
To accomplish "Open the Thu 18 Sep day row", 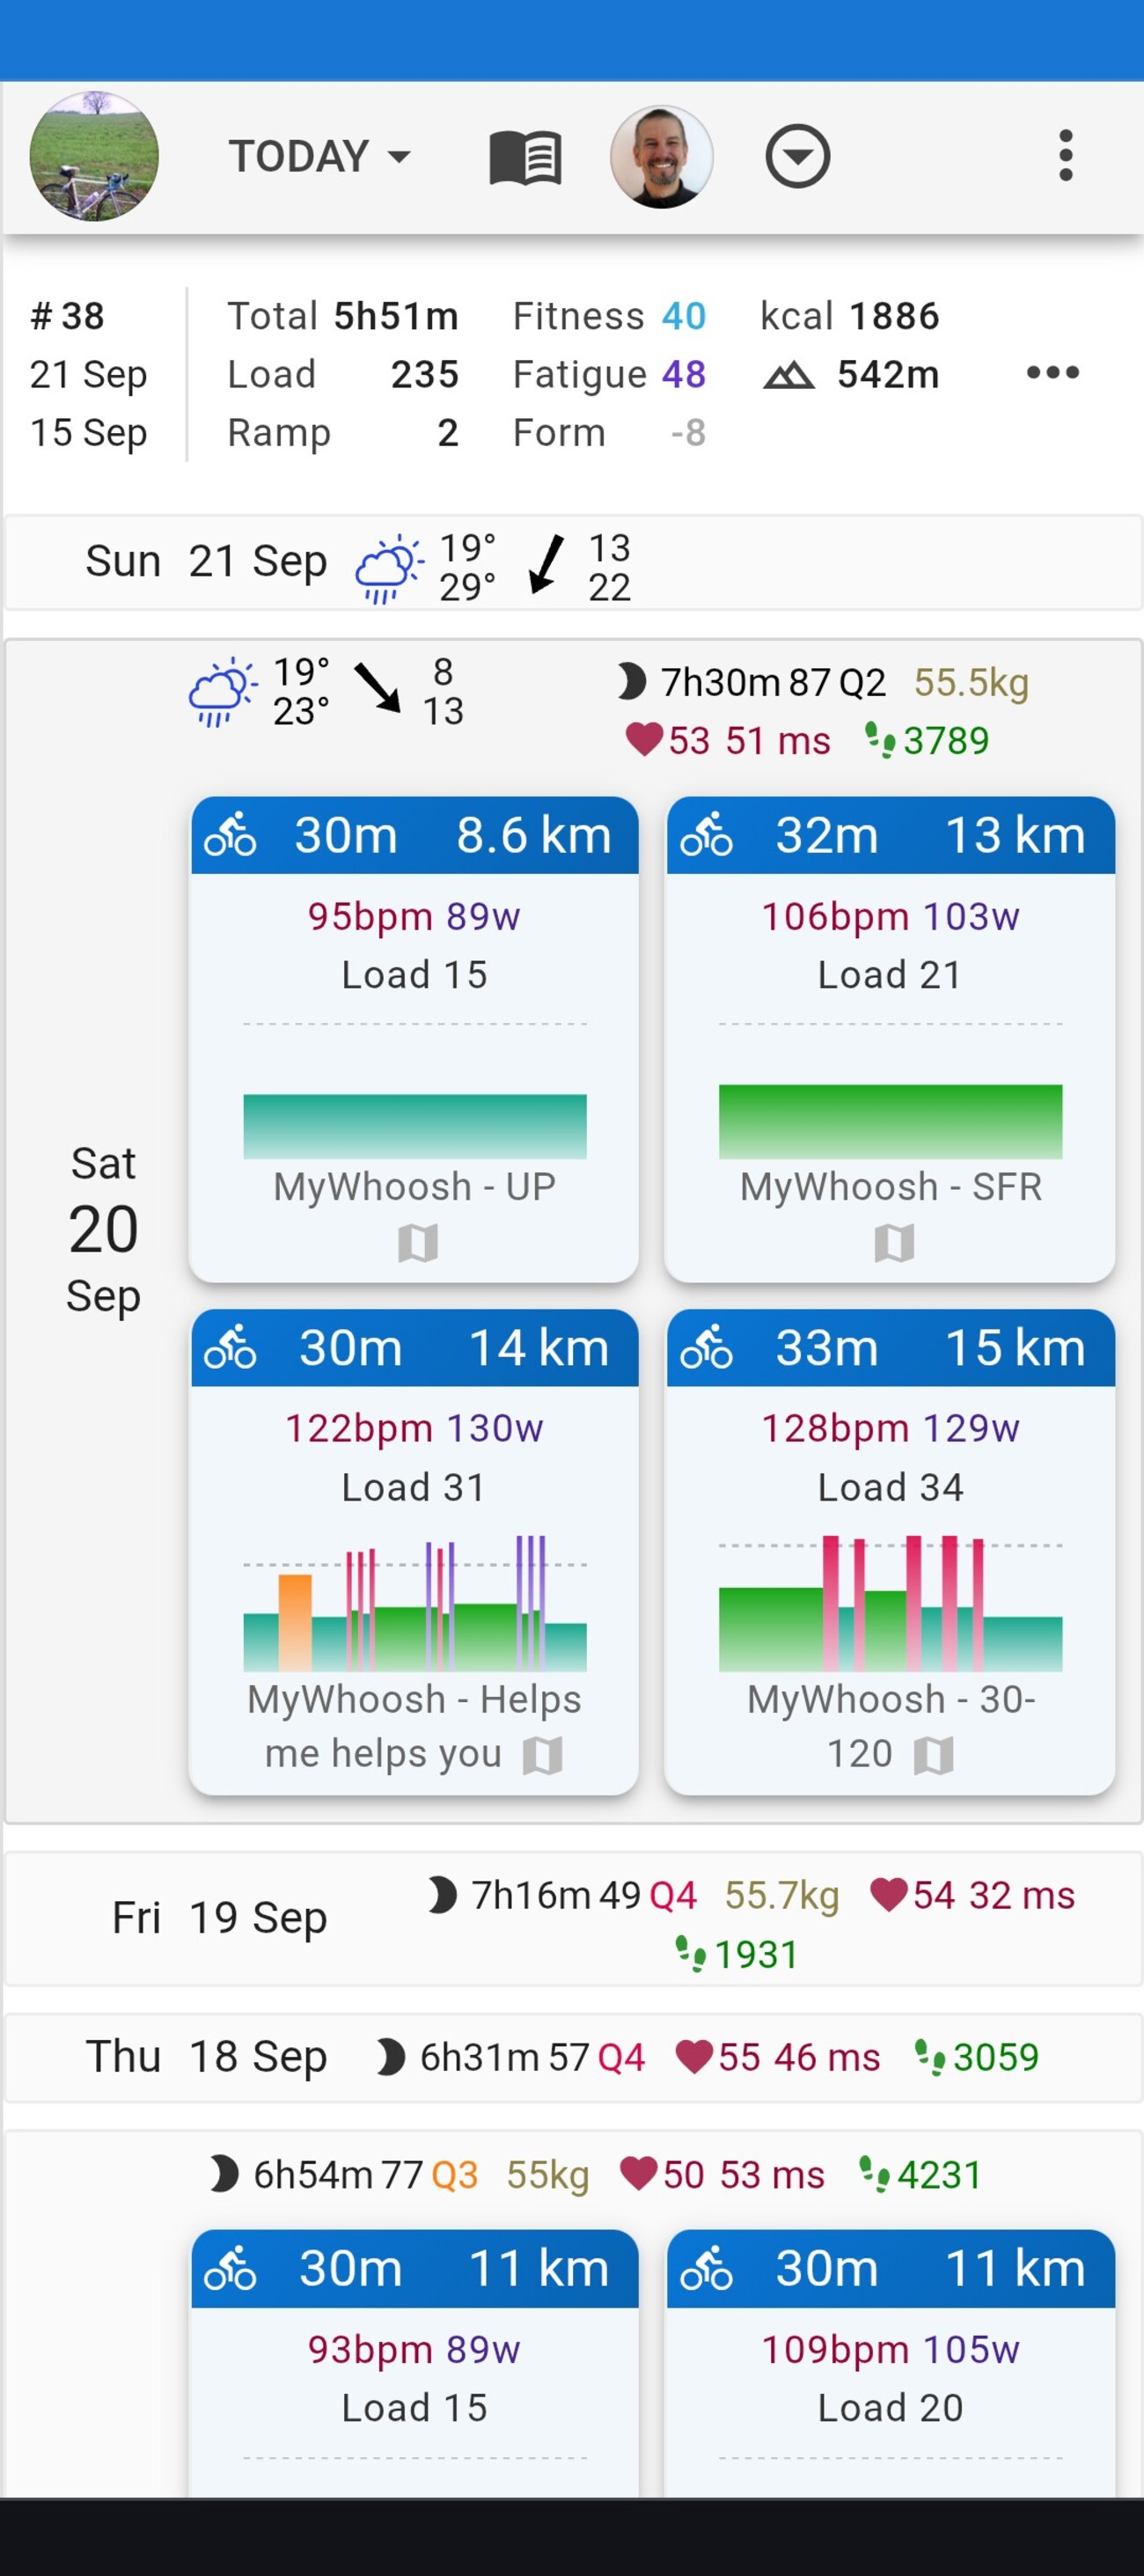I will click(x=206, y=2057).
